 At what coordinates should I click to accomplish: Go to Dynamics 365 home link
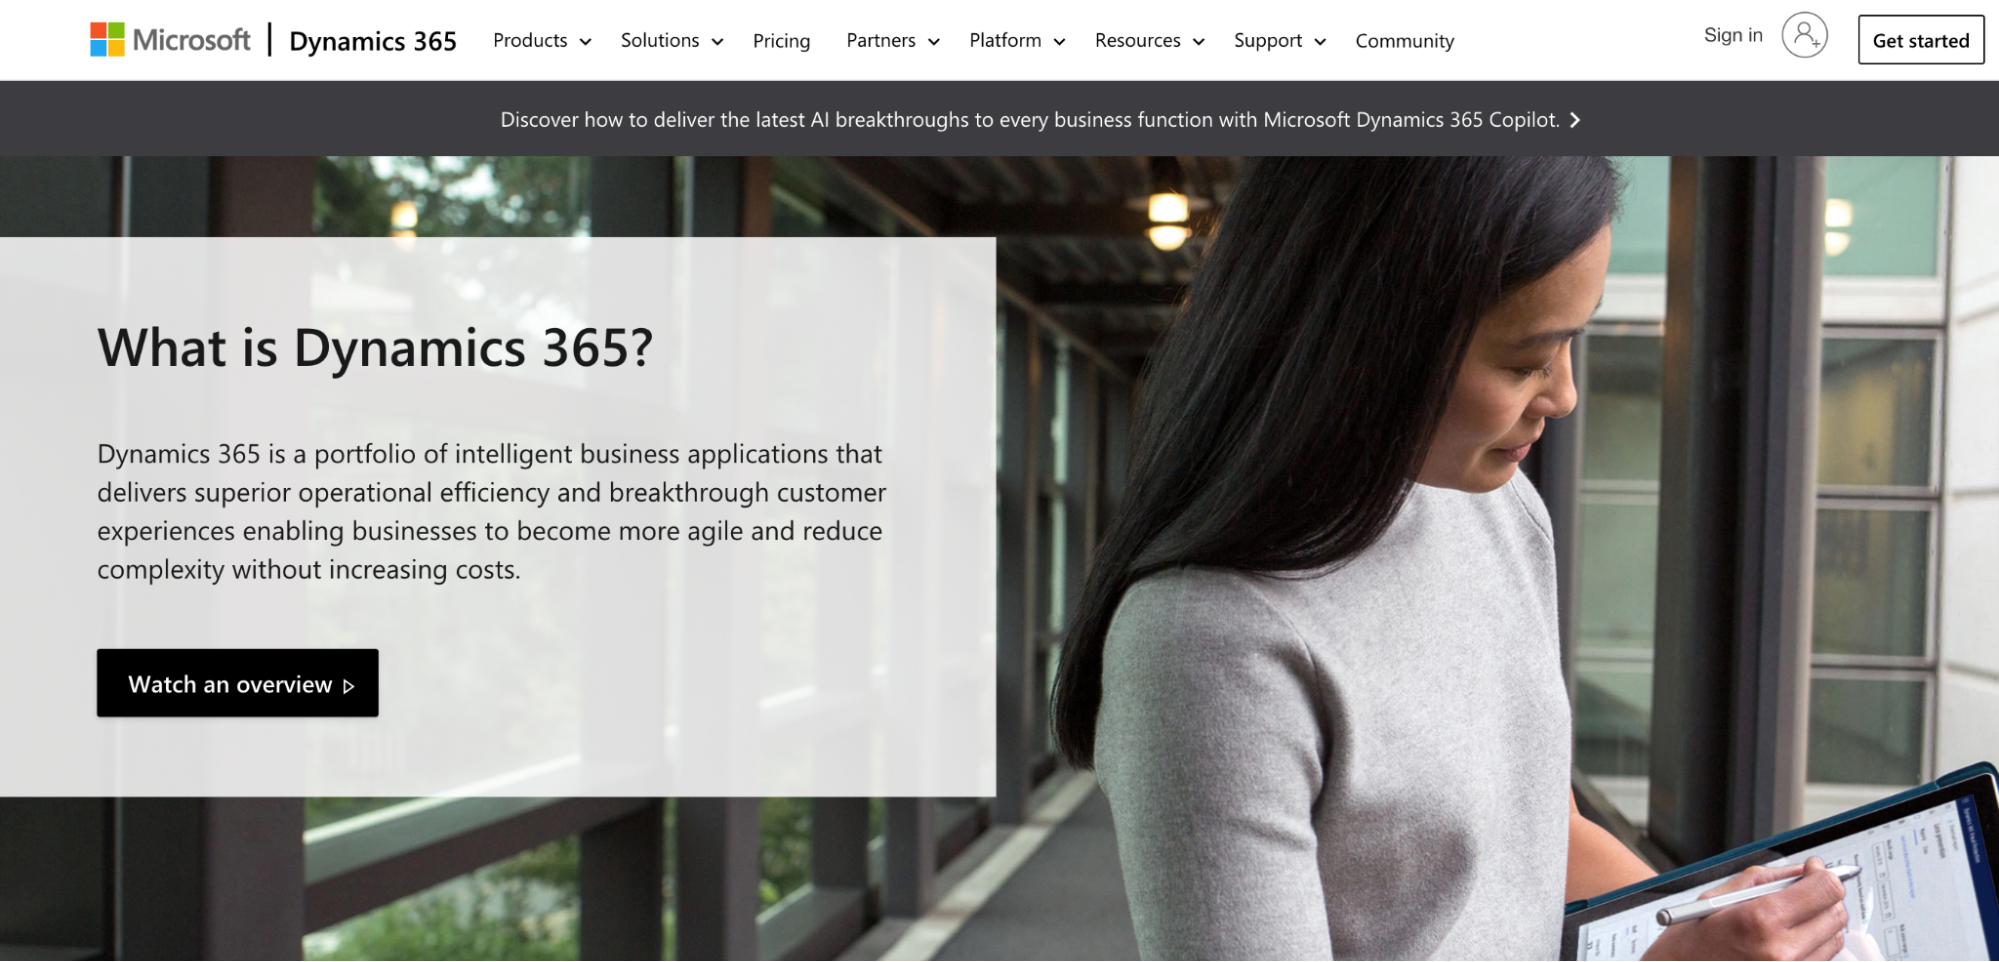372,41
